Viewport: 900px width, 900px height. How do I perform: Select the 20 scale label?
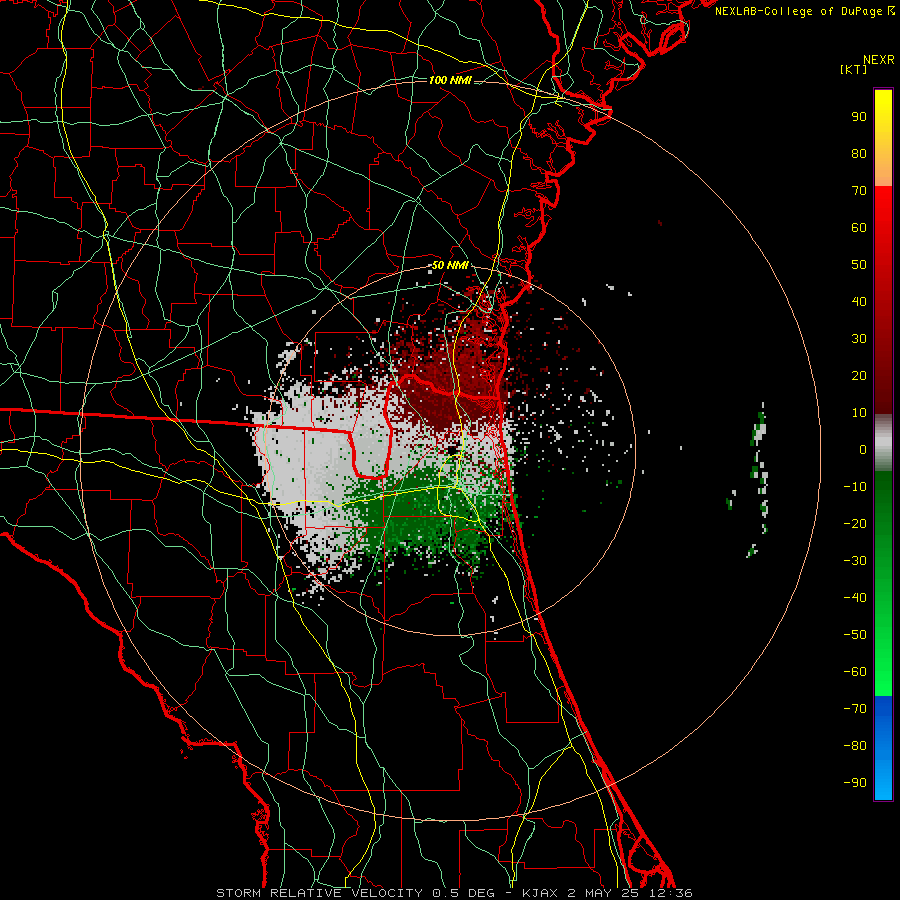click(859, 375)
